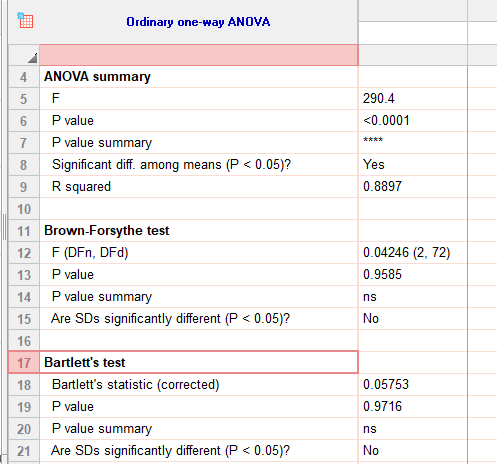Select row header 21
The height and width of the screenshot is (464, 497).
[24, 451]
